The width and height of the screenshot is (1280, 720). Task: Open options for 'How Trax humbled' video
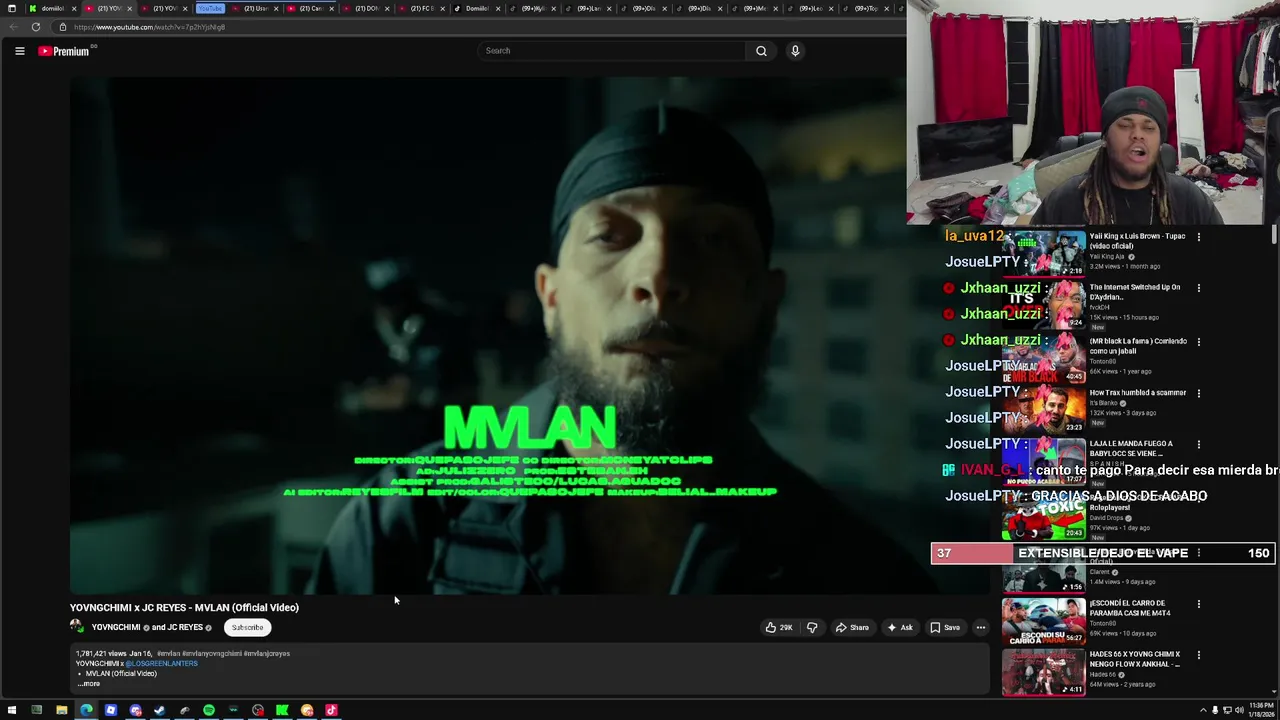point(1199,393)
